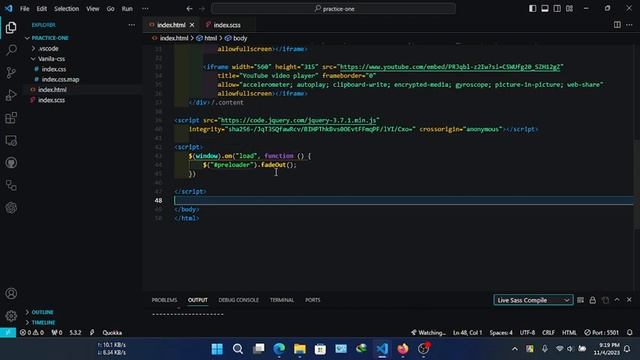Select the index.html editor tab

171,25
